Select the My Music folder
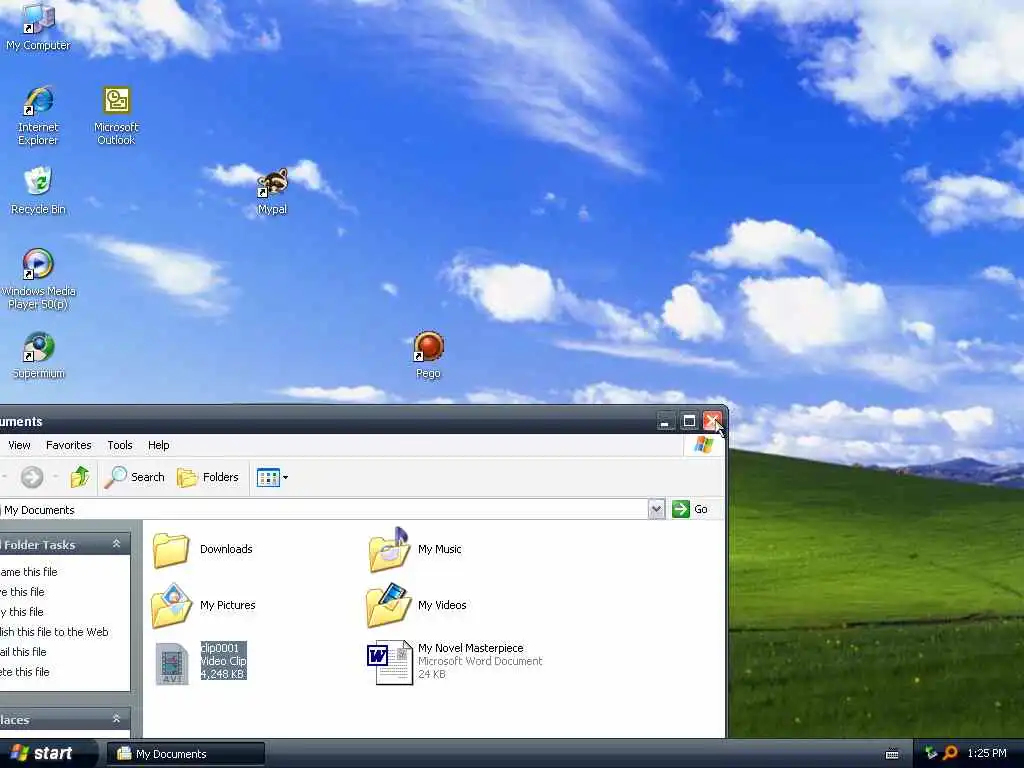Viewport: 1024px width, 768px height. pyautogui.click(x=415, y=549)
